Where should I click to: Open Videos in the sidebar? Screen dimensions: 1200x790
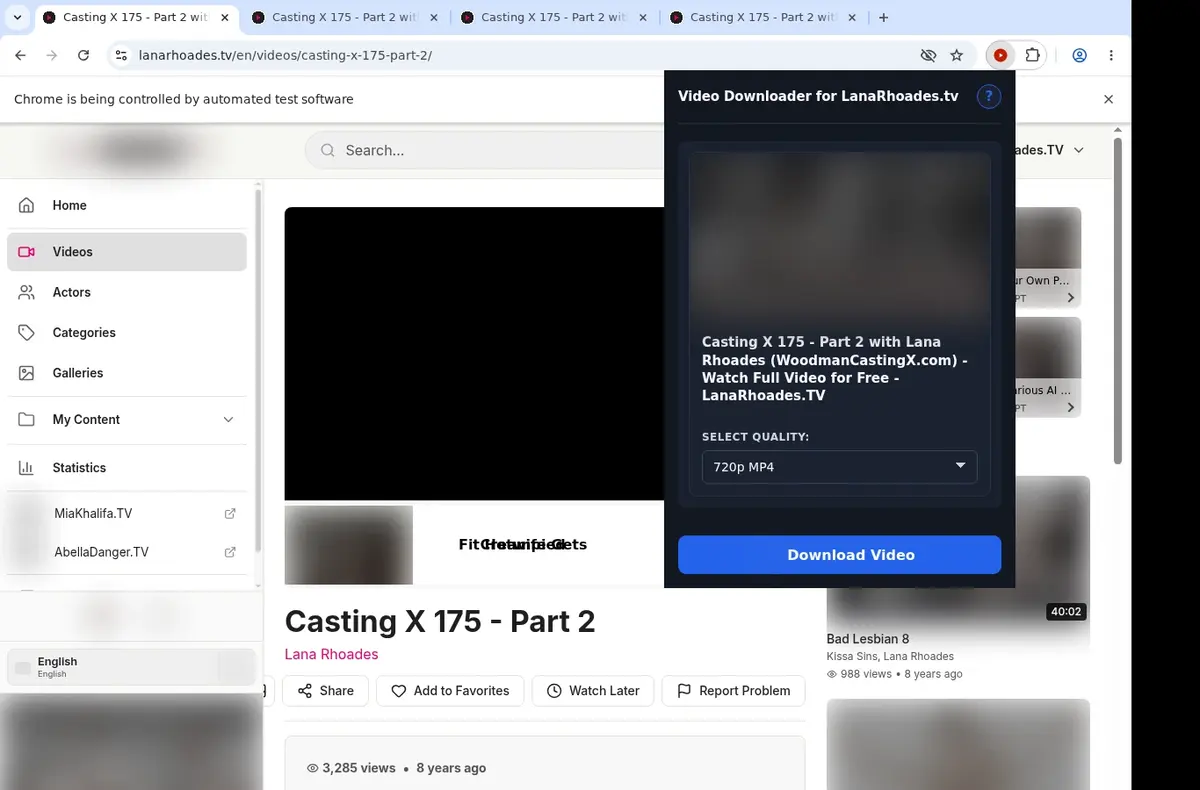tap(127, 252)
